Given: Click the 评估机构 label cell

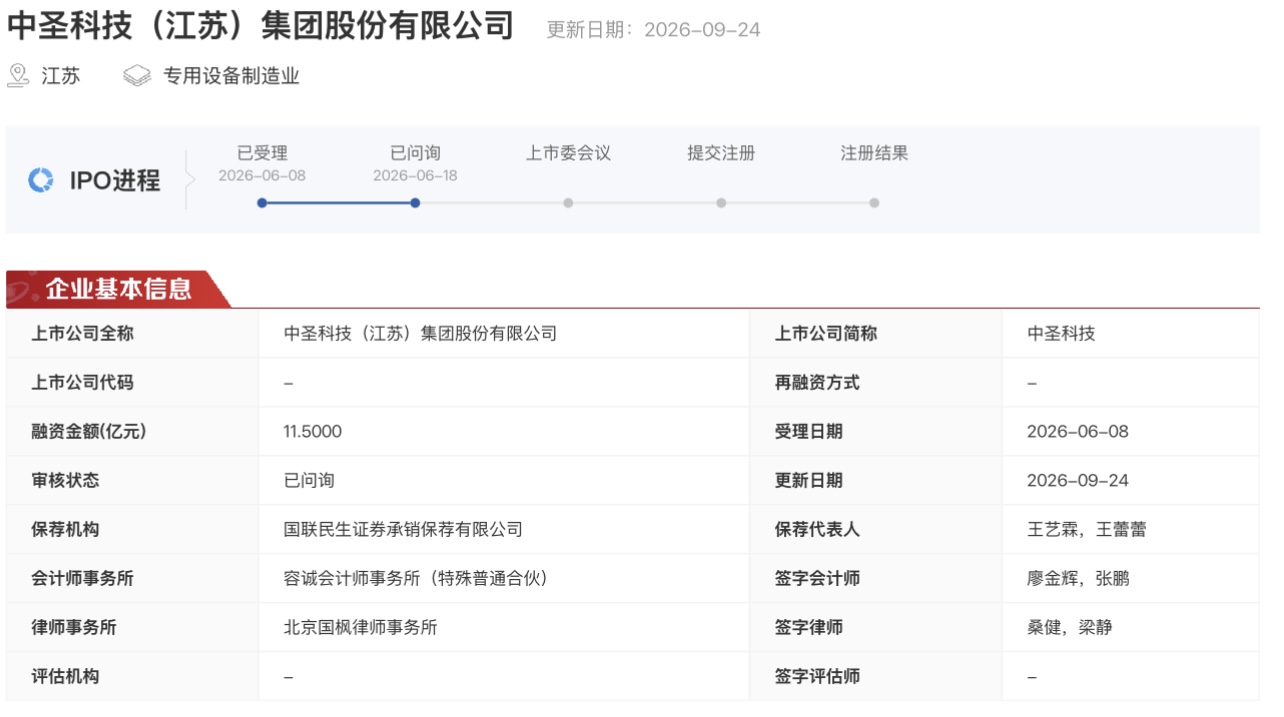Looking at the screenshot, I should click(x=132, y=677).
